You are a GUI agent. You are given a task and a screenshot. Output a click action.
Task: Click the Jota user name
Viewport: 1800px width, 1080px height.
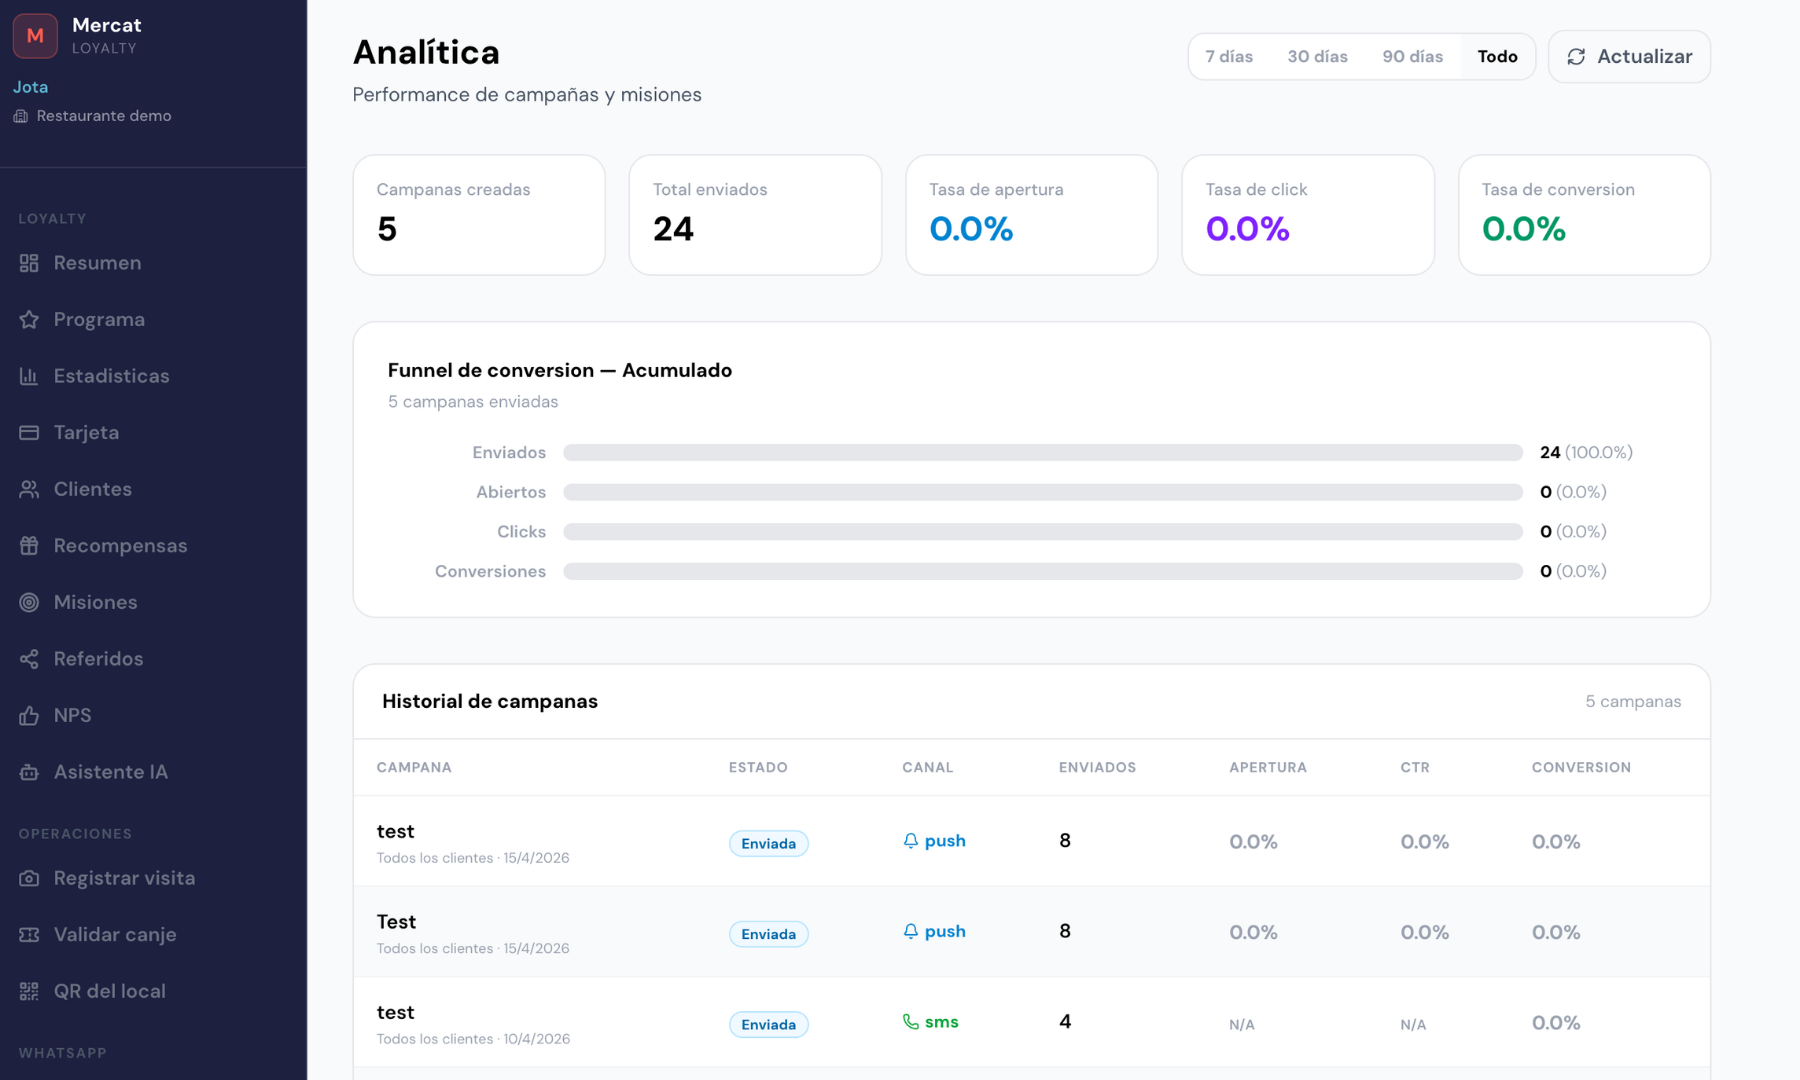tap(30, 87)
